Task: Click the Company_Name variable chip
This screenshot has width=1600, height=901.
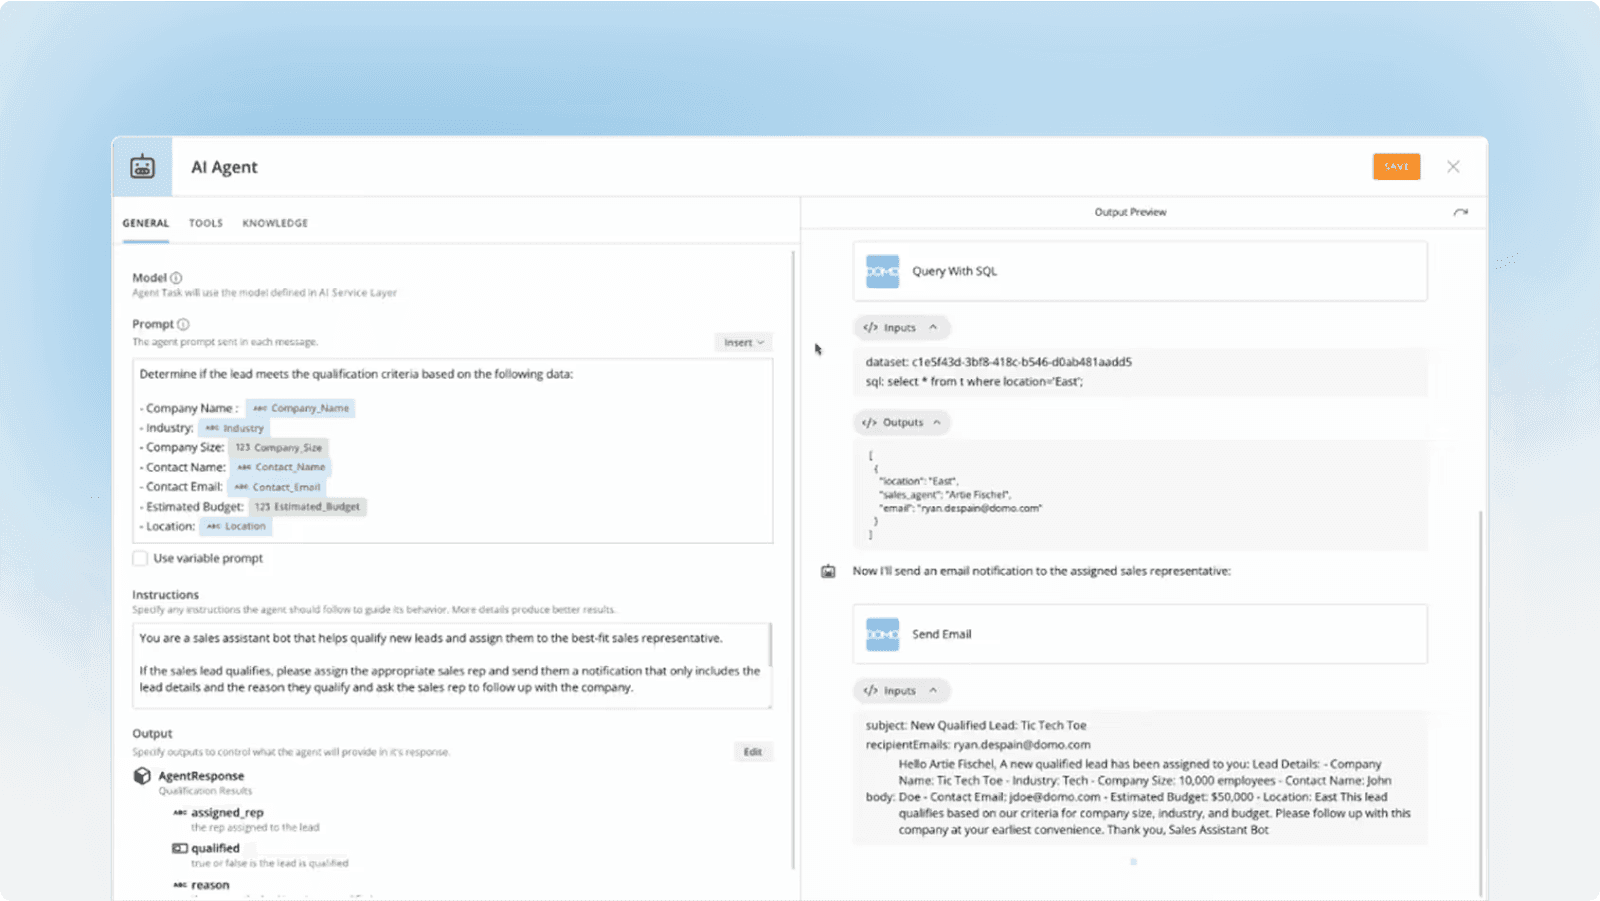Action: click(x=300, y=408)
